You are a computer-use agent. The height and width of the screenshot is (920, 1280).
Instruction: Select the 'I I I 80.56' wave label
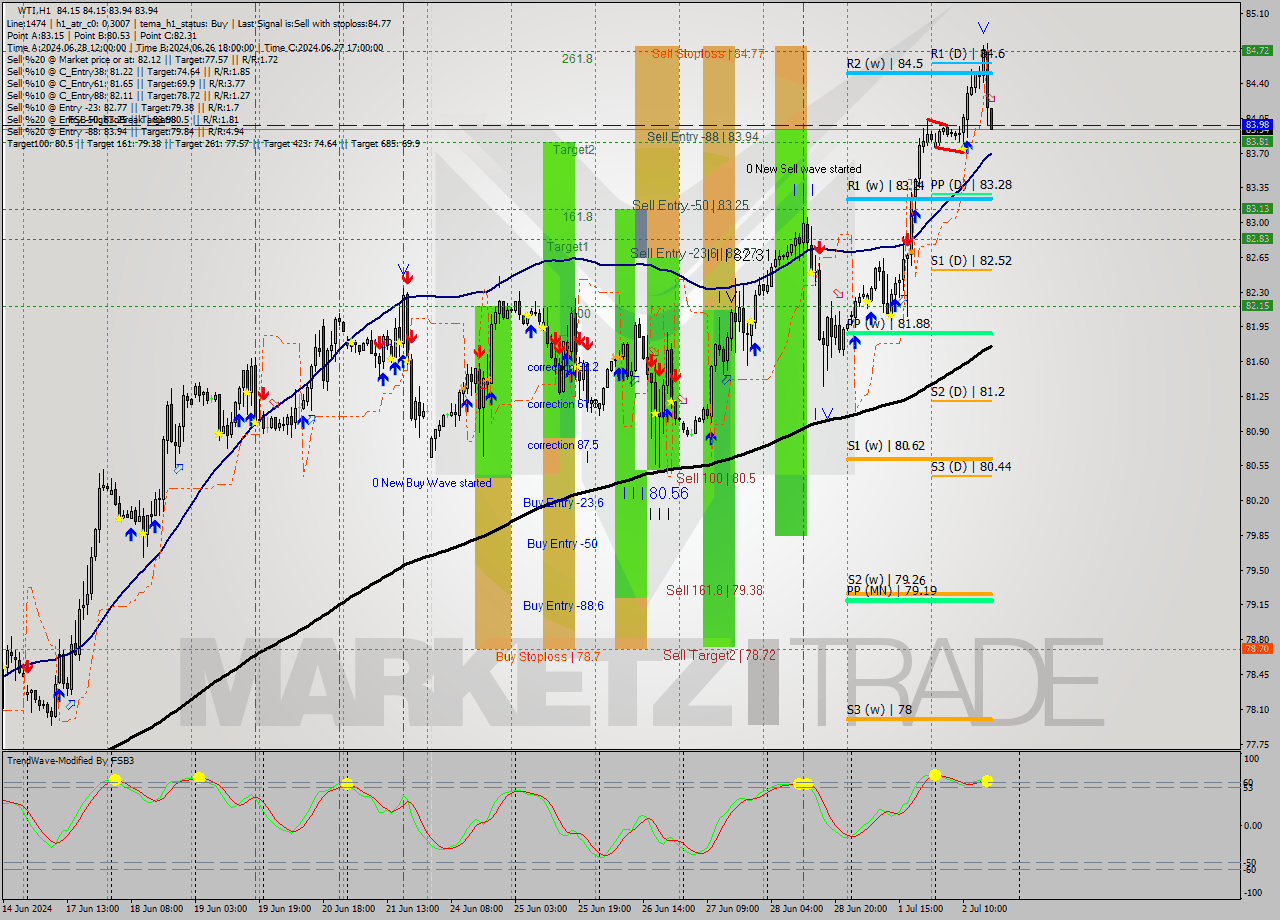point(655,494)
